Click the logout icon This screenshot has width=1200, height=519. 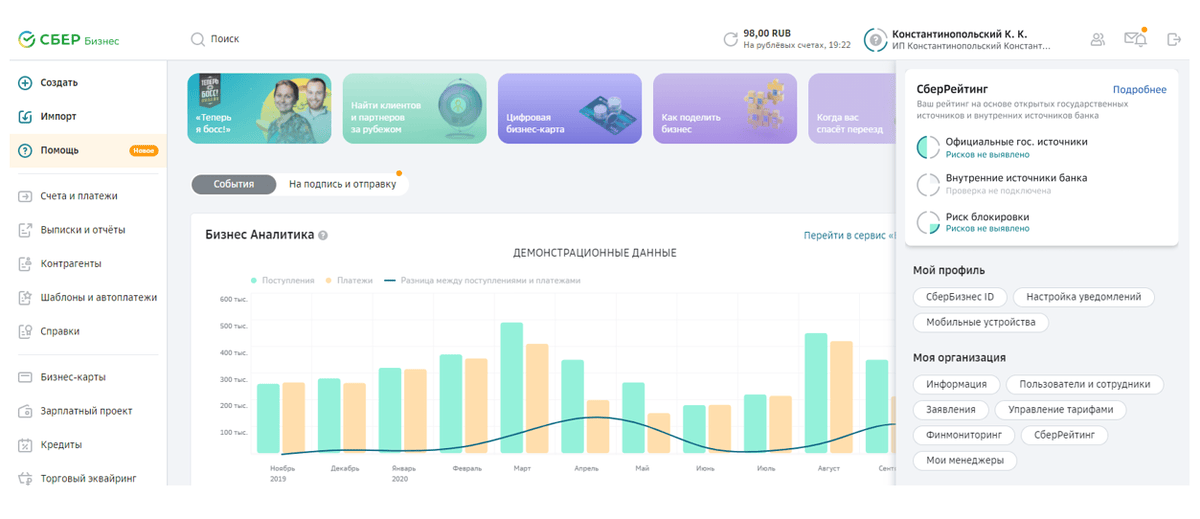[x=1174, y=39]
